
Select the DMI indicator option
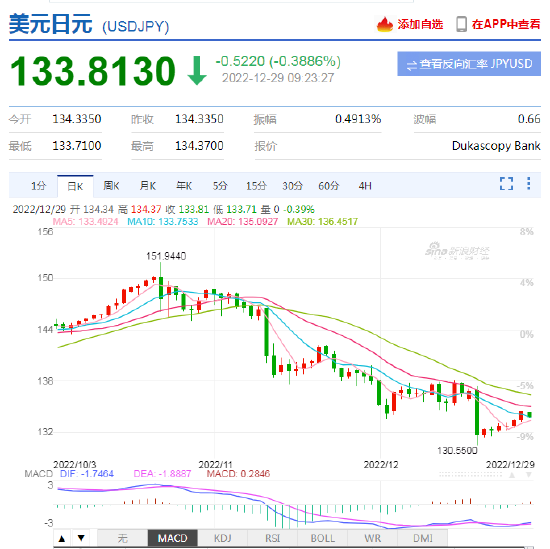coord(423,538)
